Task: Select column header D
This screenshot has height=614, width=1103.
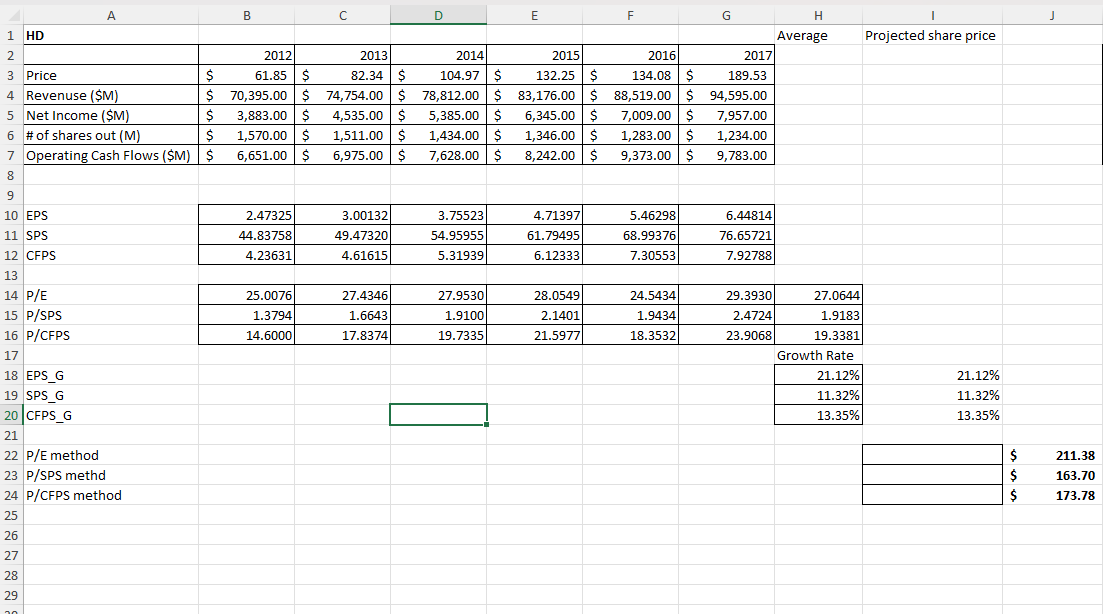Action: pos(437,15)
